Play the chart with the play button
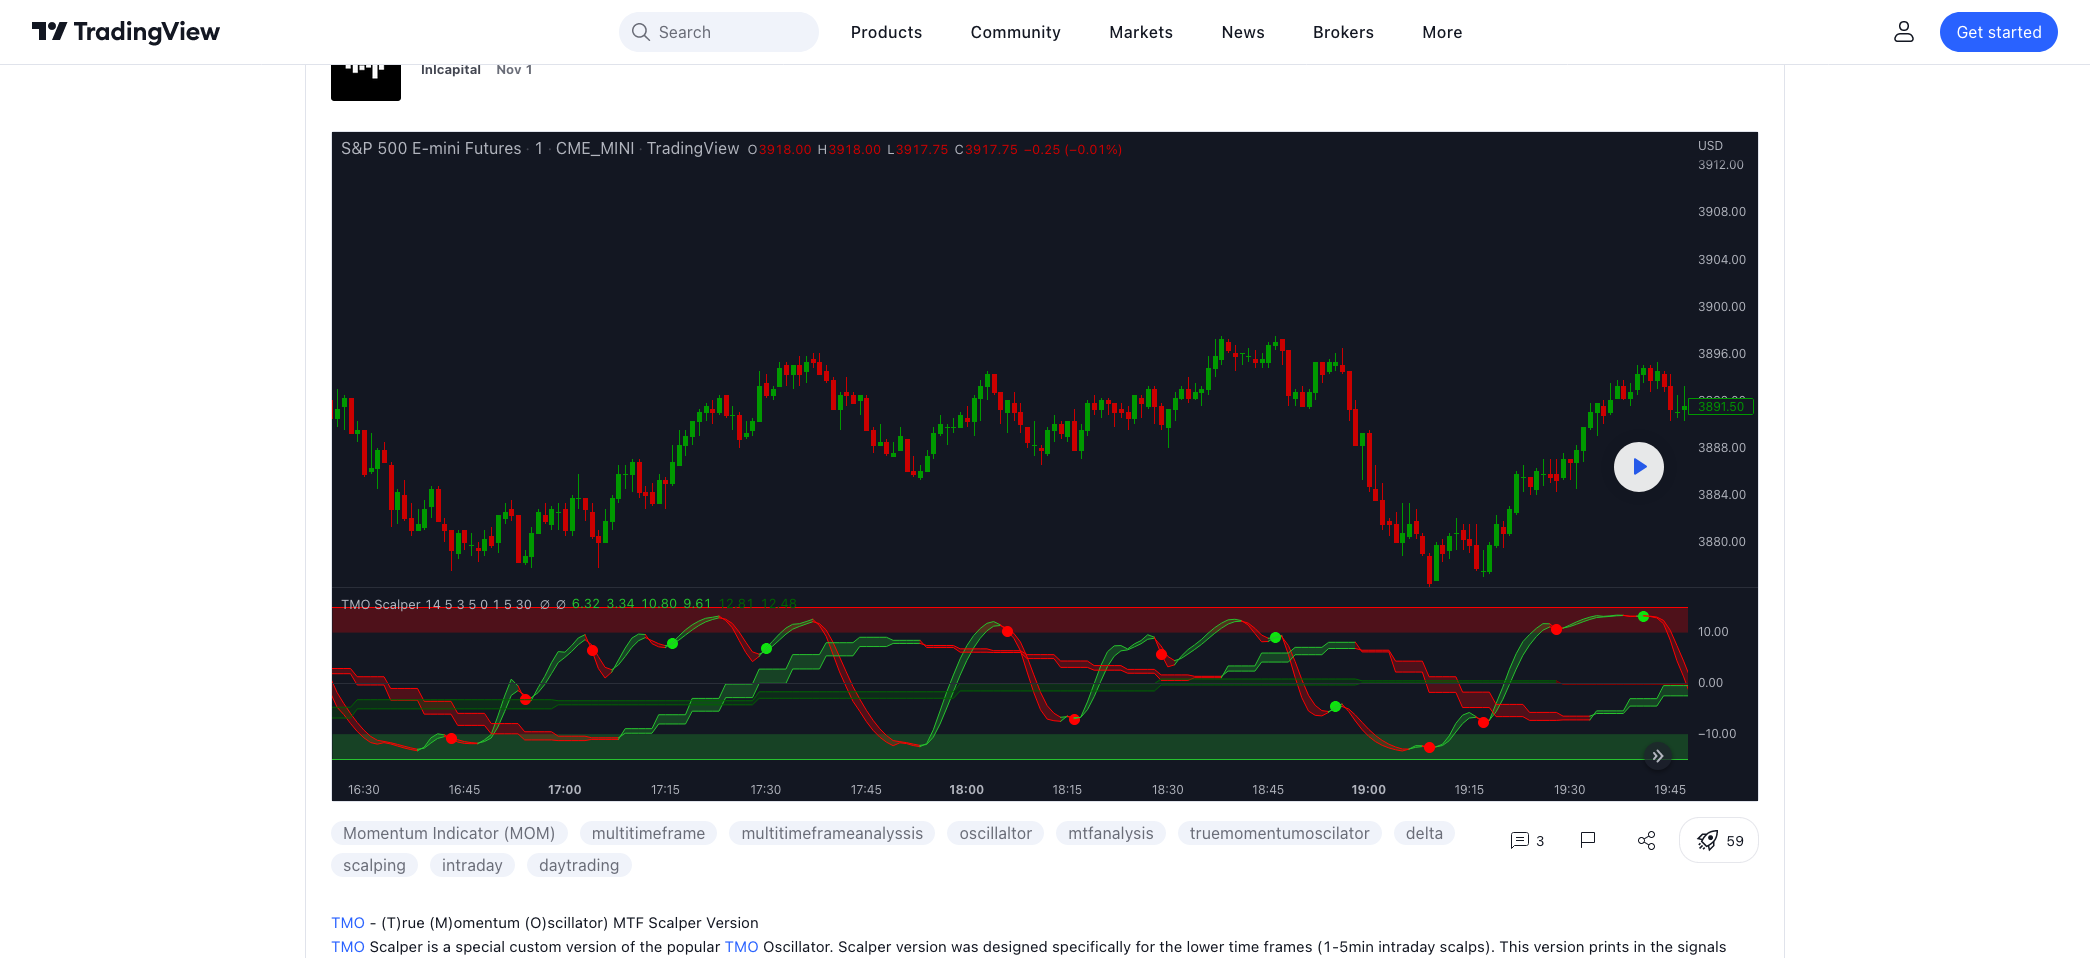The width and height of the screenshot is (2090, 958). click(x=1639, y=467)
